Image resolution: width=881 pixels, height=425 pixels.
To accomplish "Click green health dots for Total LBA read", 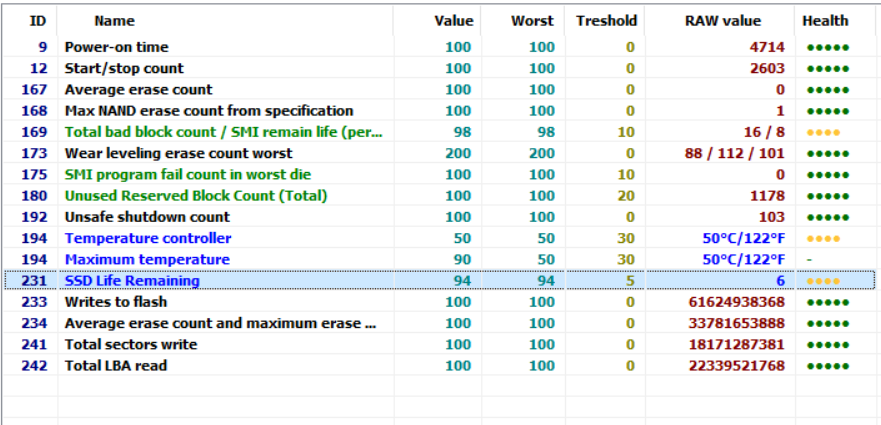I will coord(826,366).
